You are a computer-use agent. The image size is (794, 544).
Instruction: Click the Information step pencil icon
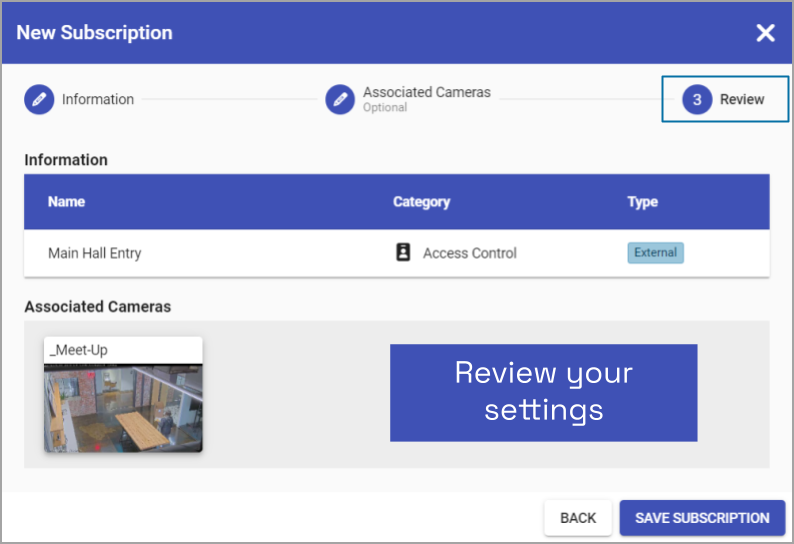click(39, 99)
